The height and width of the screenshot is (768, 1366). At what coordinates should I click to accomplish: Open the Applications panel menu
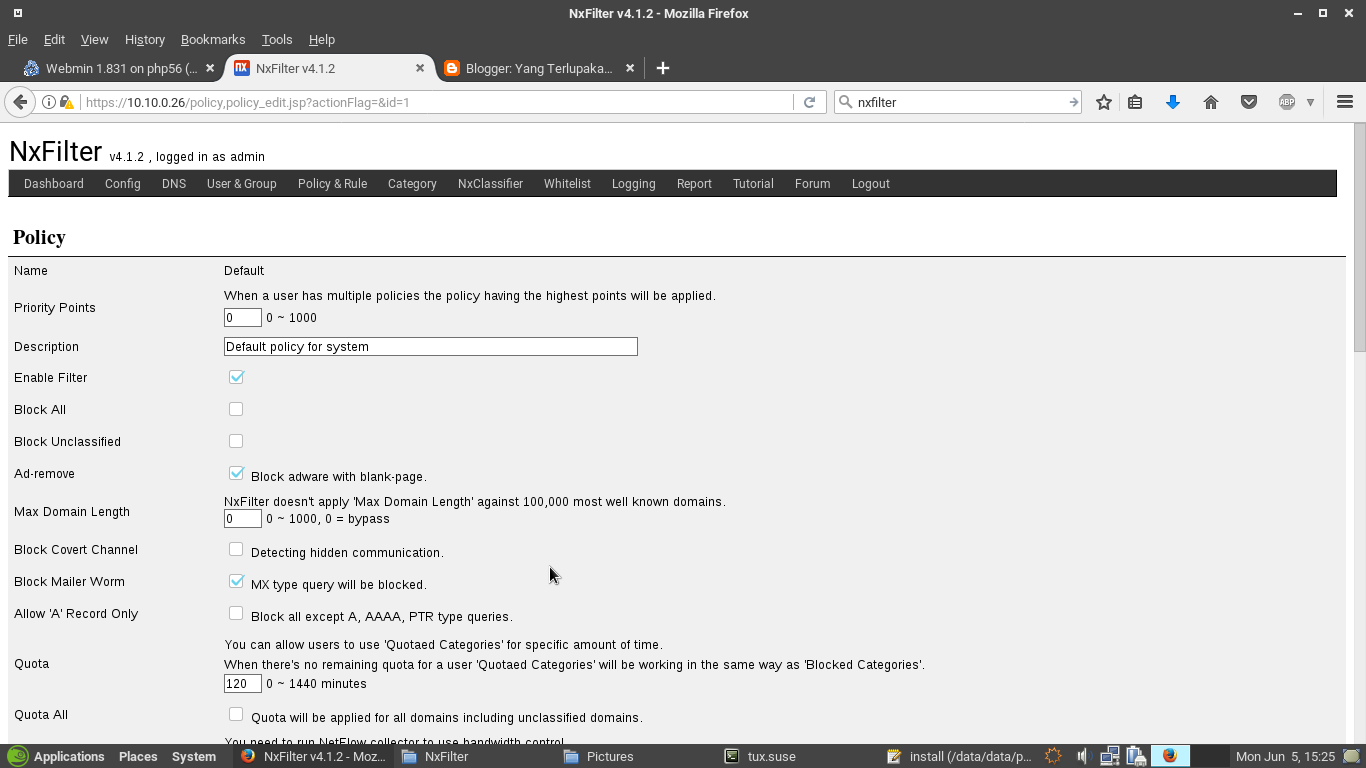[56, 756]
